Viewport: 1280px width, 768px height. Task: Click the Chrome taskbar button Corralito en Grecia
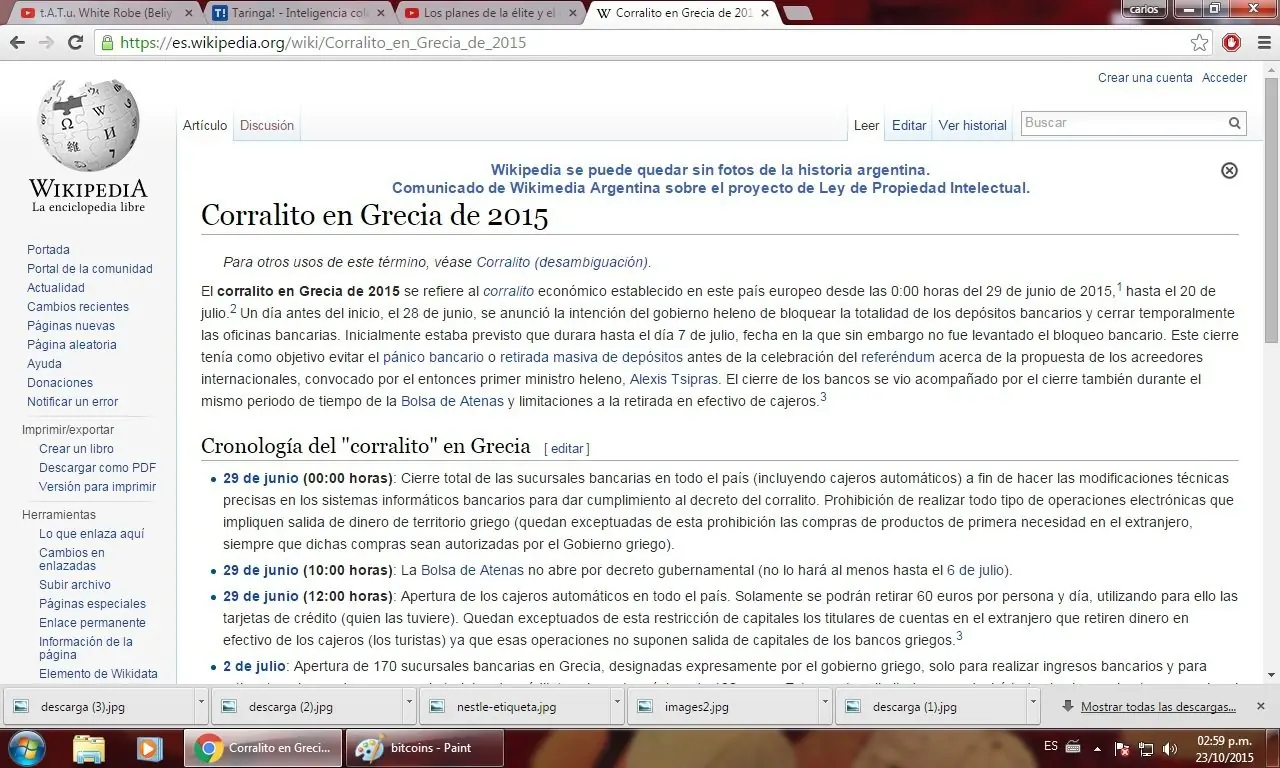point(263,748)
